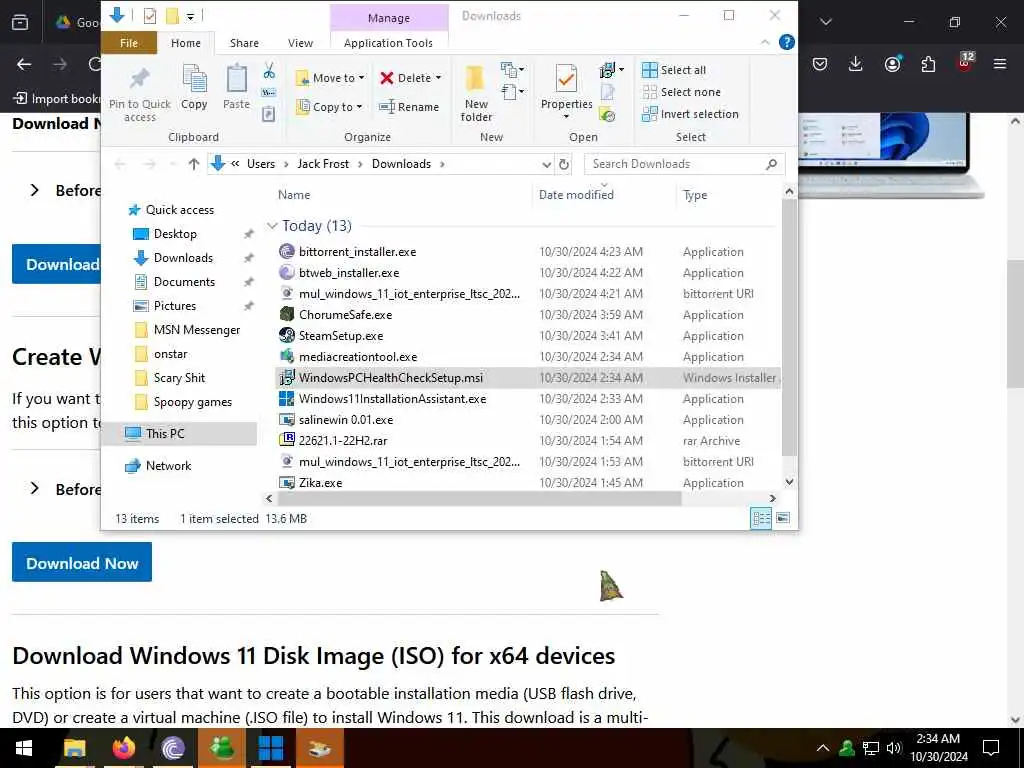
Task: Click the Properties checkmark icon
Action: point(566,80)
